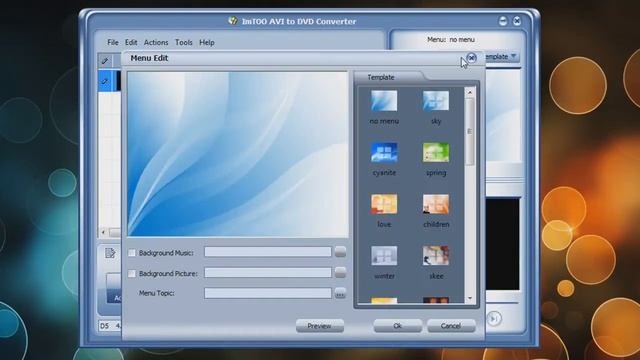The height and width of the screenshot is (360, 640).
Task: Browse for a Background Music file
Action: pos(340,252)
